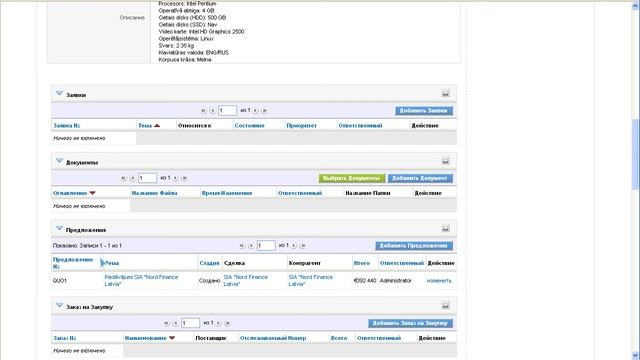The width and height of the screenshot is (640, 360).
Task: Go to next page in Заказ на Закупку list
Action: click(x=218, y=323)
